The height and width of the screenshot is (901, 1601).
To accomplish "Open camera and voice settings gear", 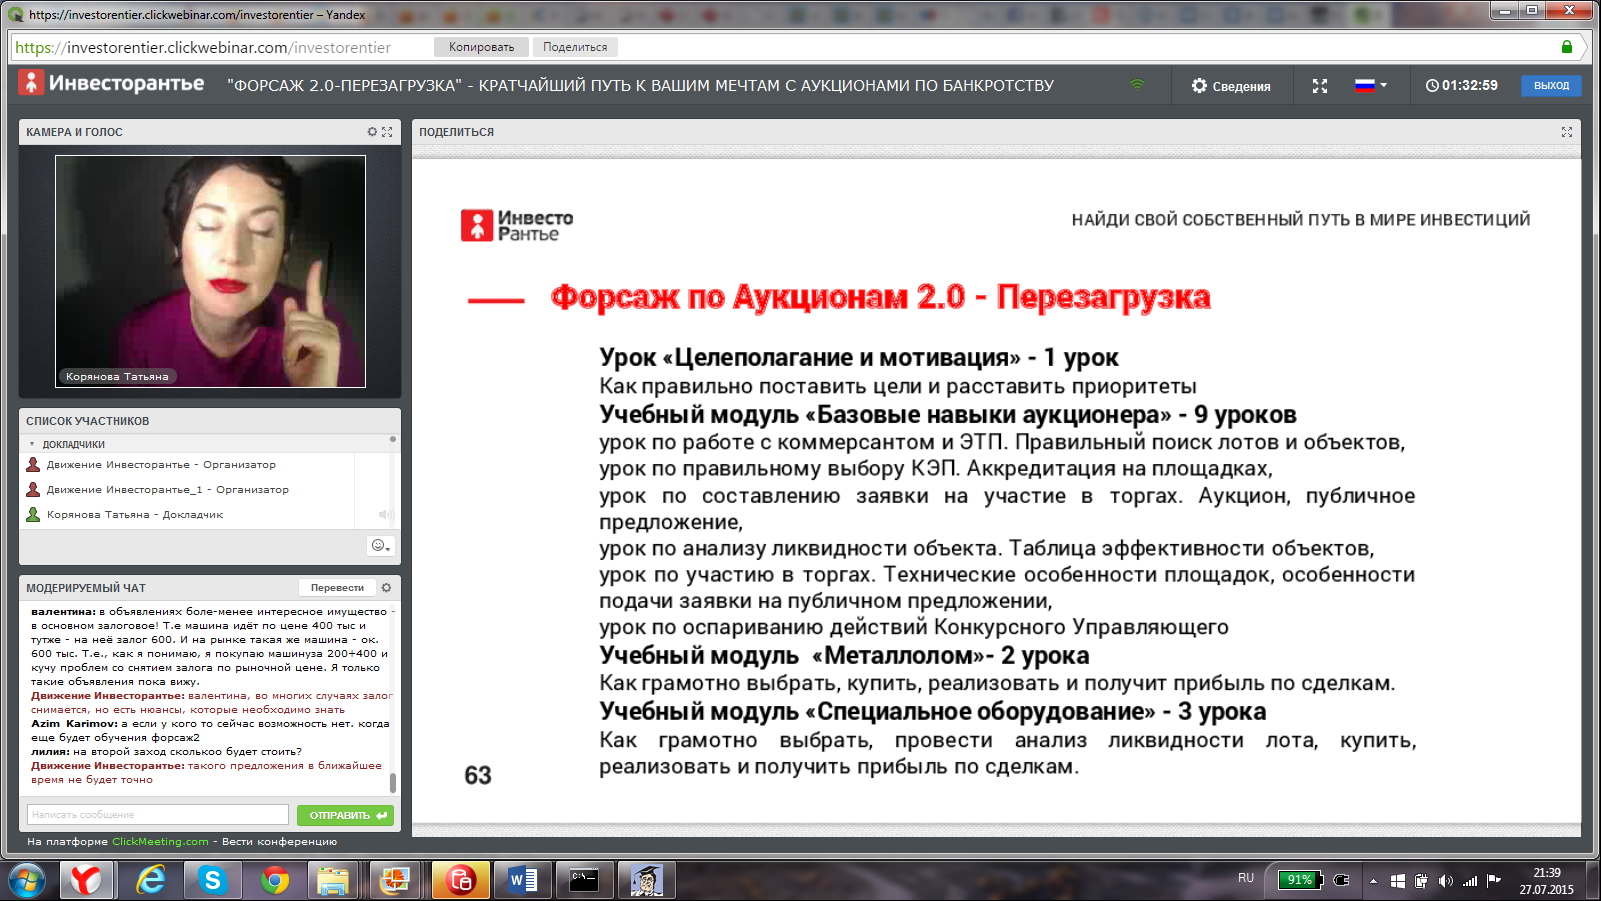I will point(372,132).
